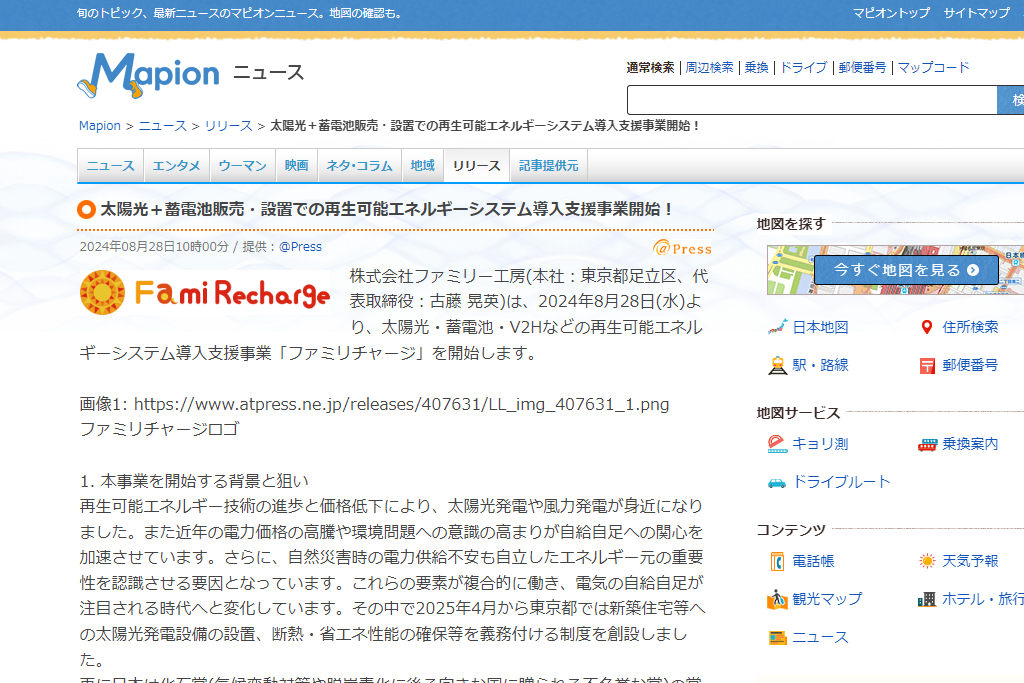Open the ウーマン tab

click(x=242, y=166)
